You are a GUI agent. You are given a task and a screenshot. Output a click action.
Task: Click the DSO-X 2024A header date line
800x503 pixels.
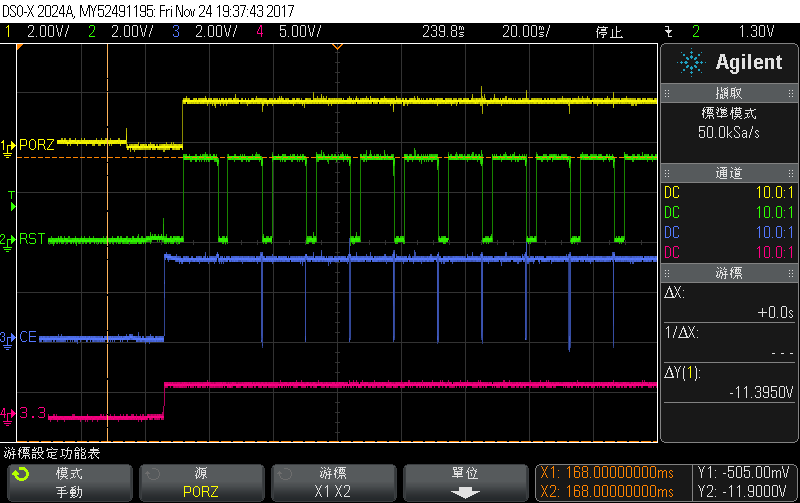point(148,11)
